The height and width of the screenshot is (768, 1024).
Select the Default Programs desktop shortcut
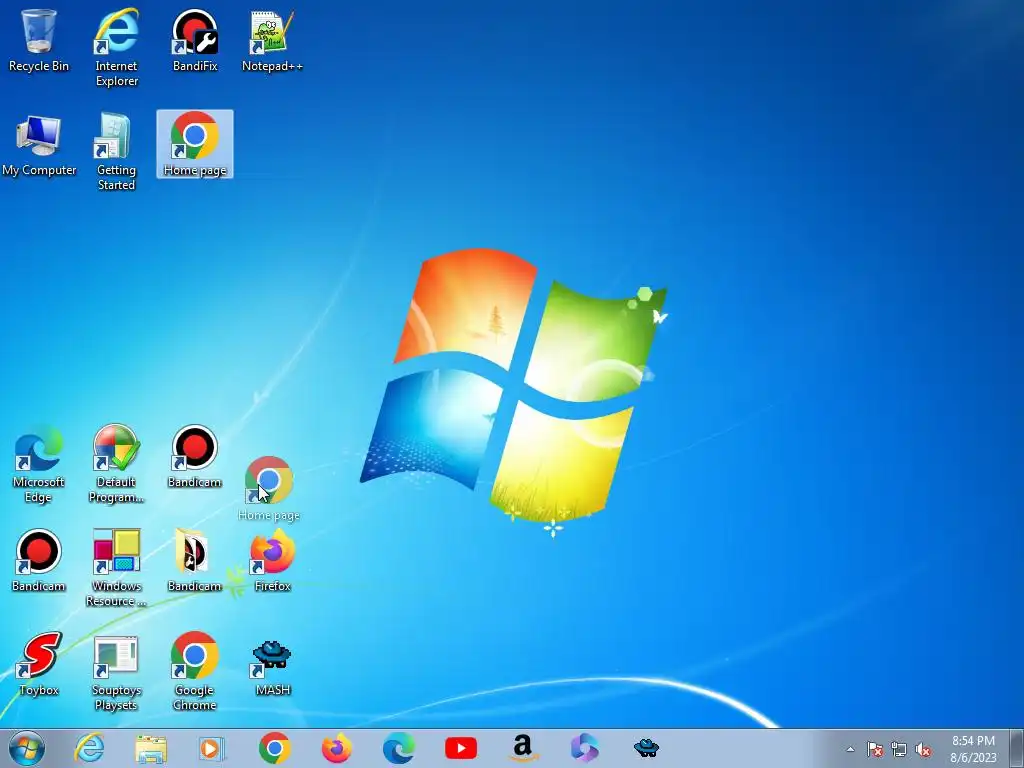click(x=116, y=464)
